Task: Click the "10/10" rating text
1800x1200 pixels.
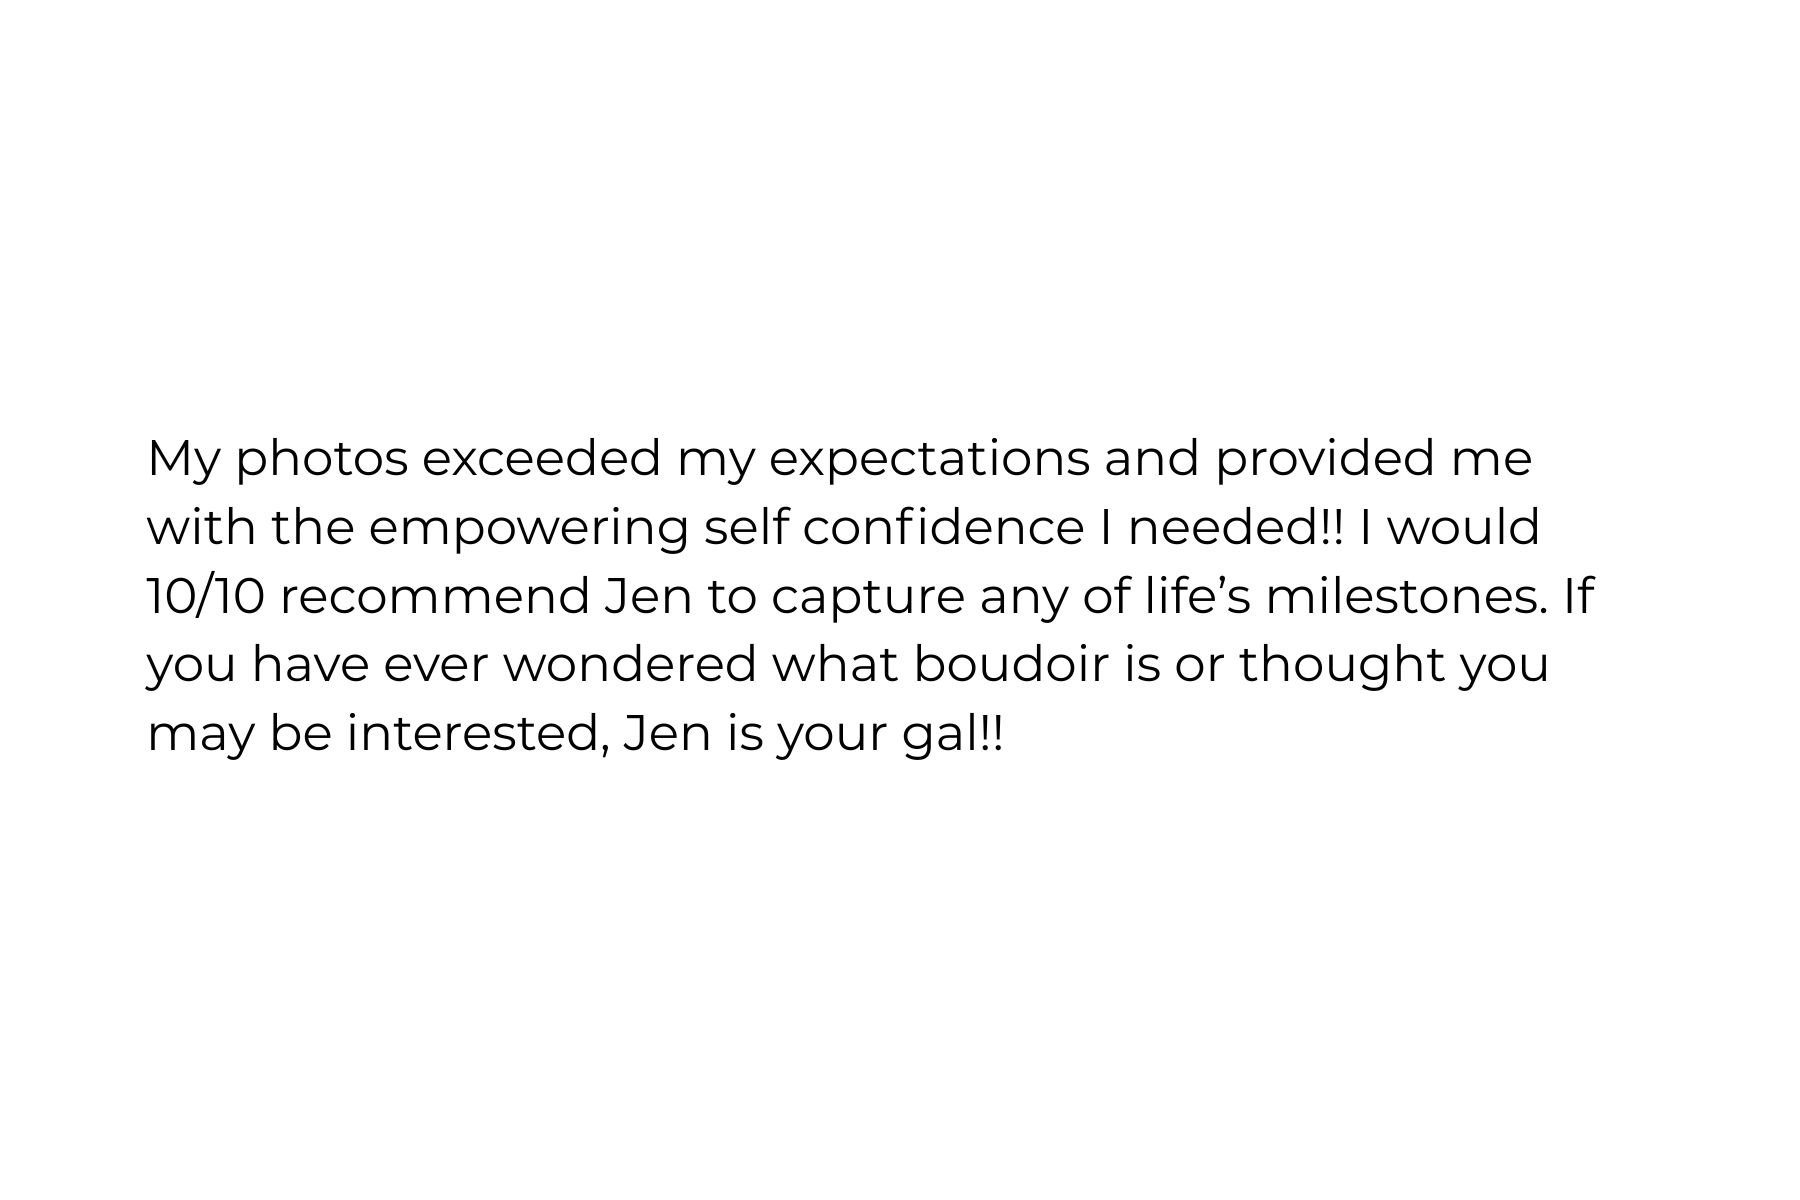Action: 206,596
